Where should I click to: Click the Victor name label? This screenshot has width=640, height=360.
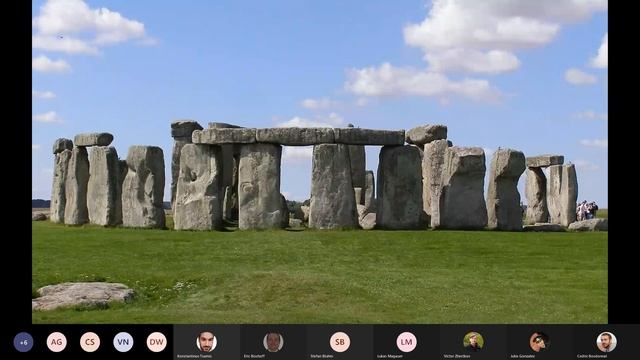click(x=457, y=356)
